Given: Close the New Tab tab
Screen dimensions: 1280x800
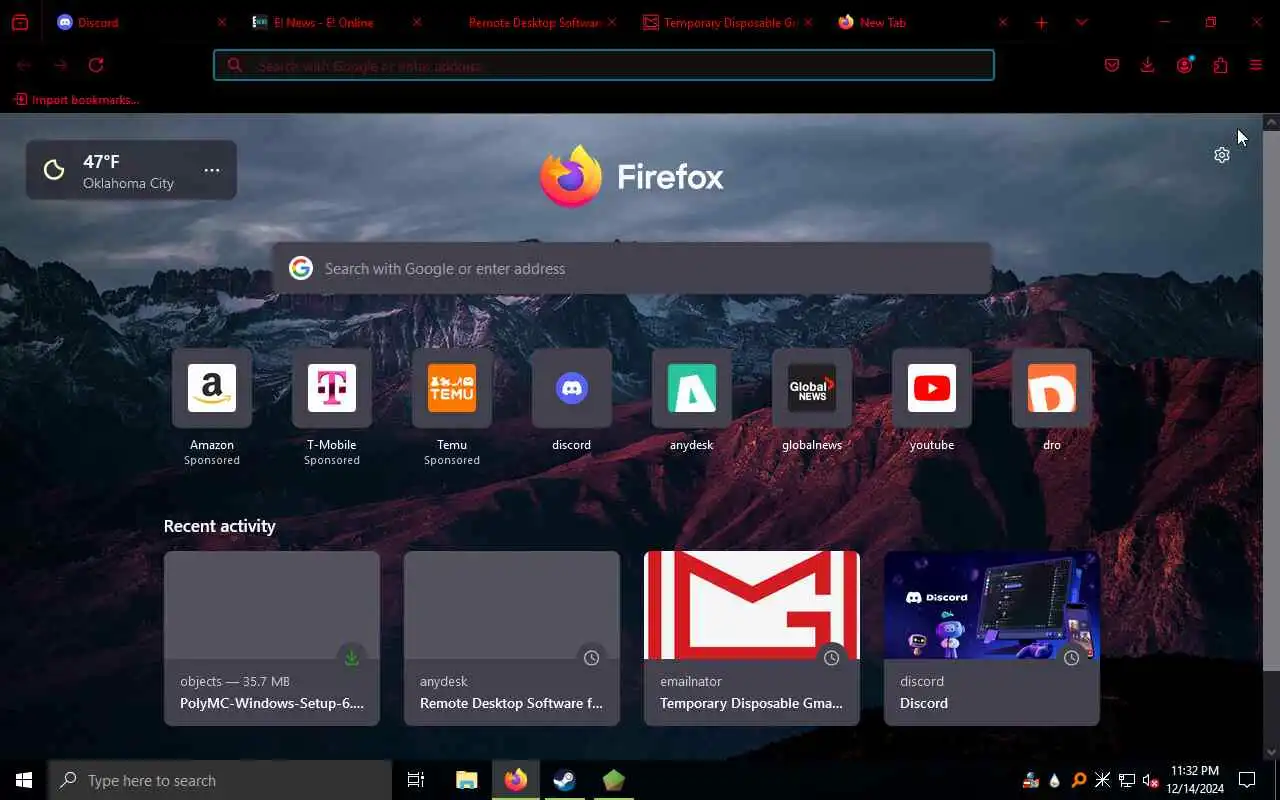Looking at the screenshot, I should click(1003, 22).
